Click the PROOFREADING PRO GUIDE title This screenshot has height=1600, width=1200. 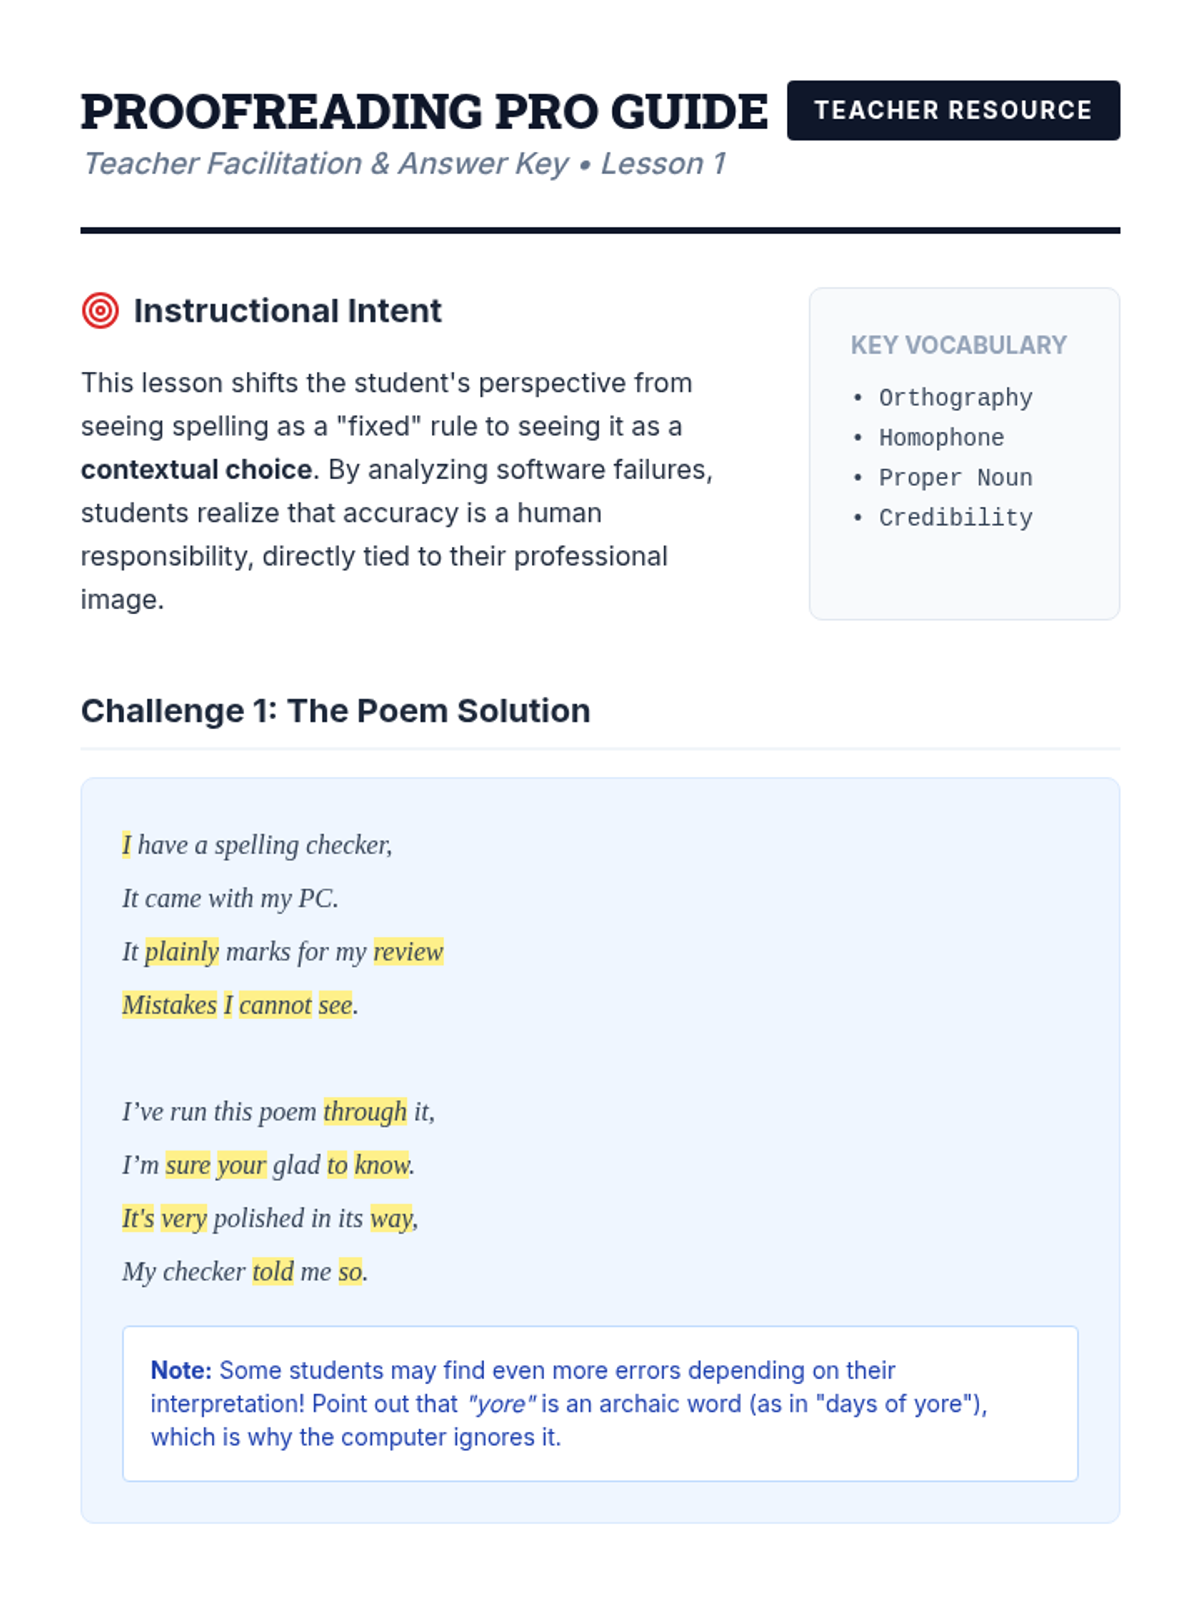pos(424,111)
